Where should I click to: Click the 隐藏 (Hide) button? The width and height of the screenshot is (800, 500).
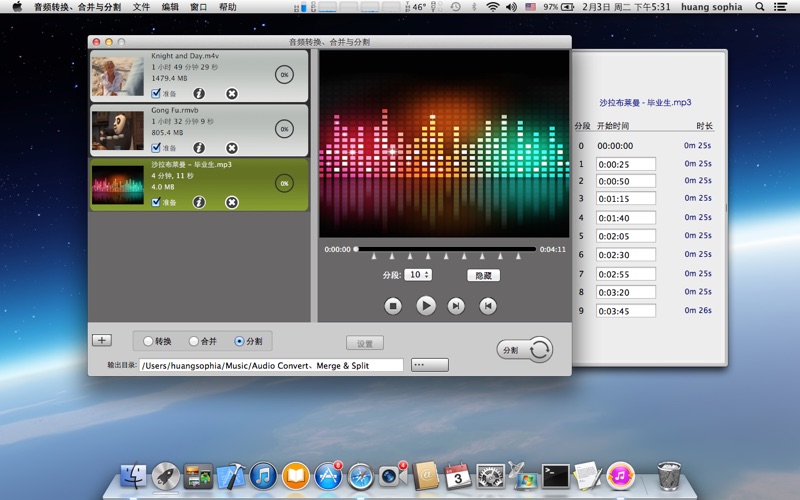[483, 275]
